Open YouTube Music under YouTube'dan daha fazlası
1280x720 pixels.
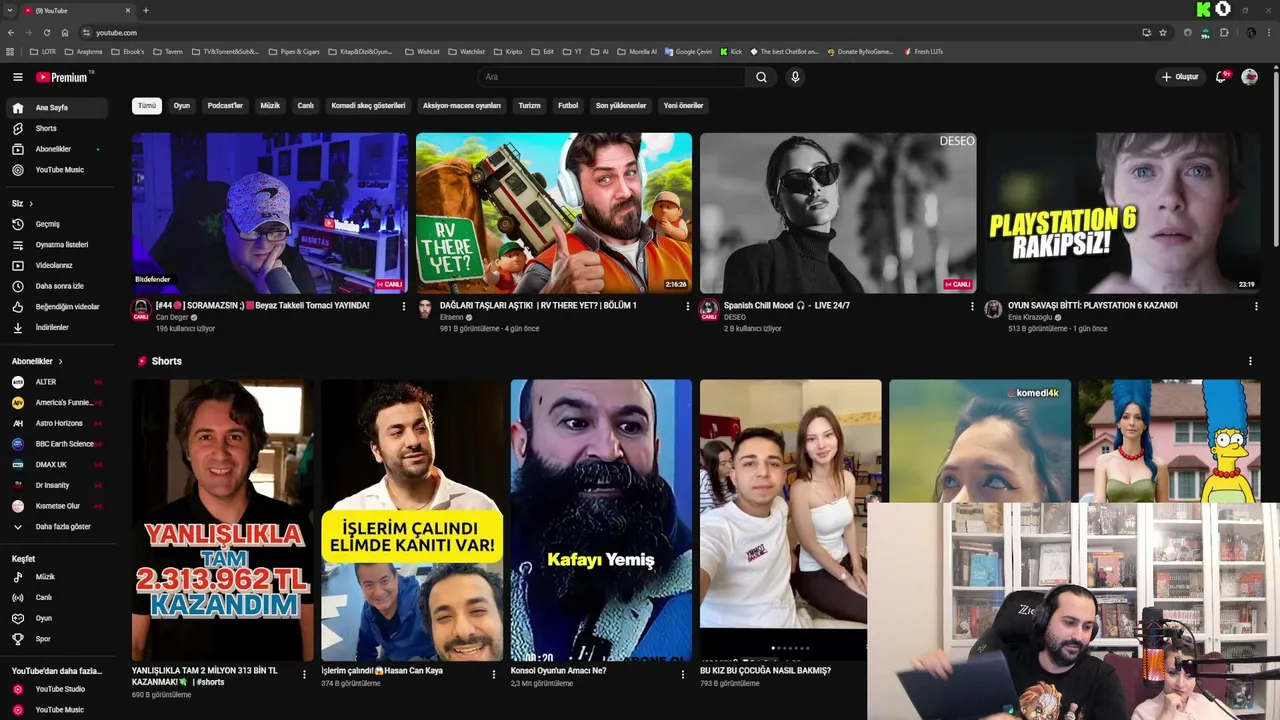58,710
